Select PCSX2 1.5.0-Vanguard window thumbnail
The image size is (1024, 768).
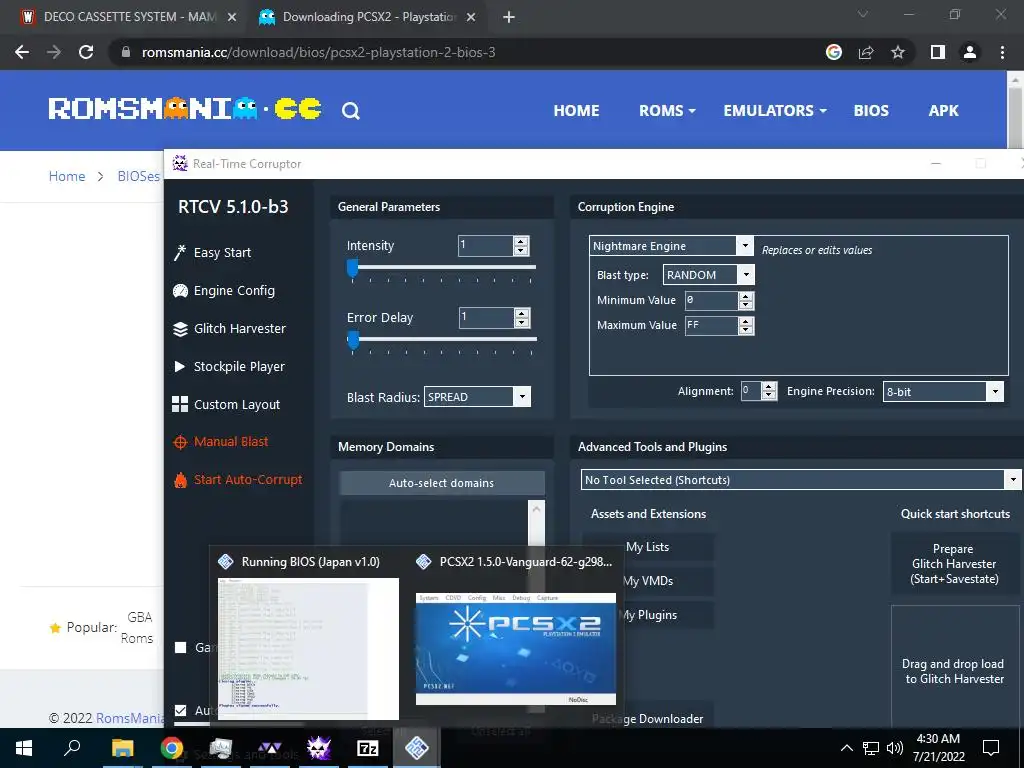tap(516, 648)
